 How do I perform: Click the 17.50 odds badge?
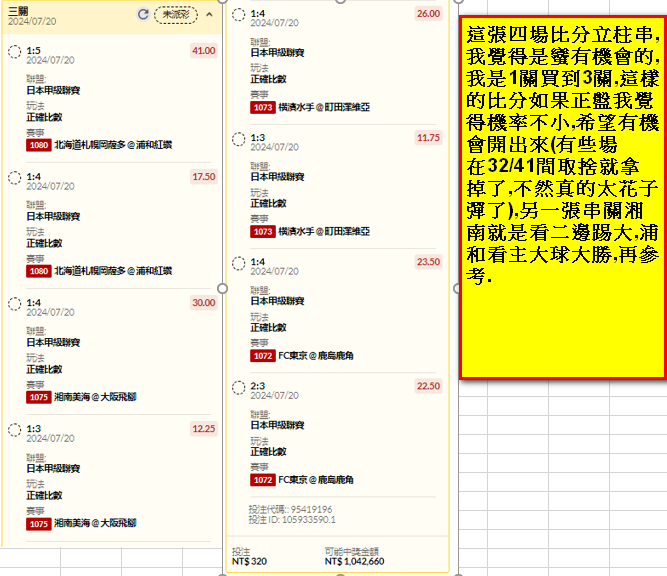coord(203,177)
